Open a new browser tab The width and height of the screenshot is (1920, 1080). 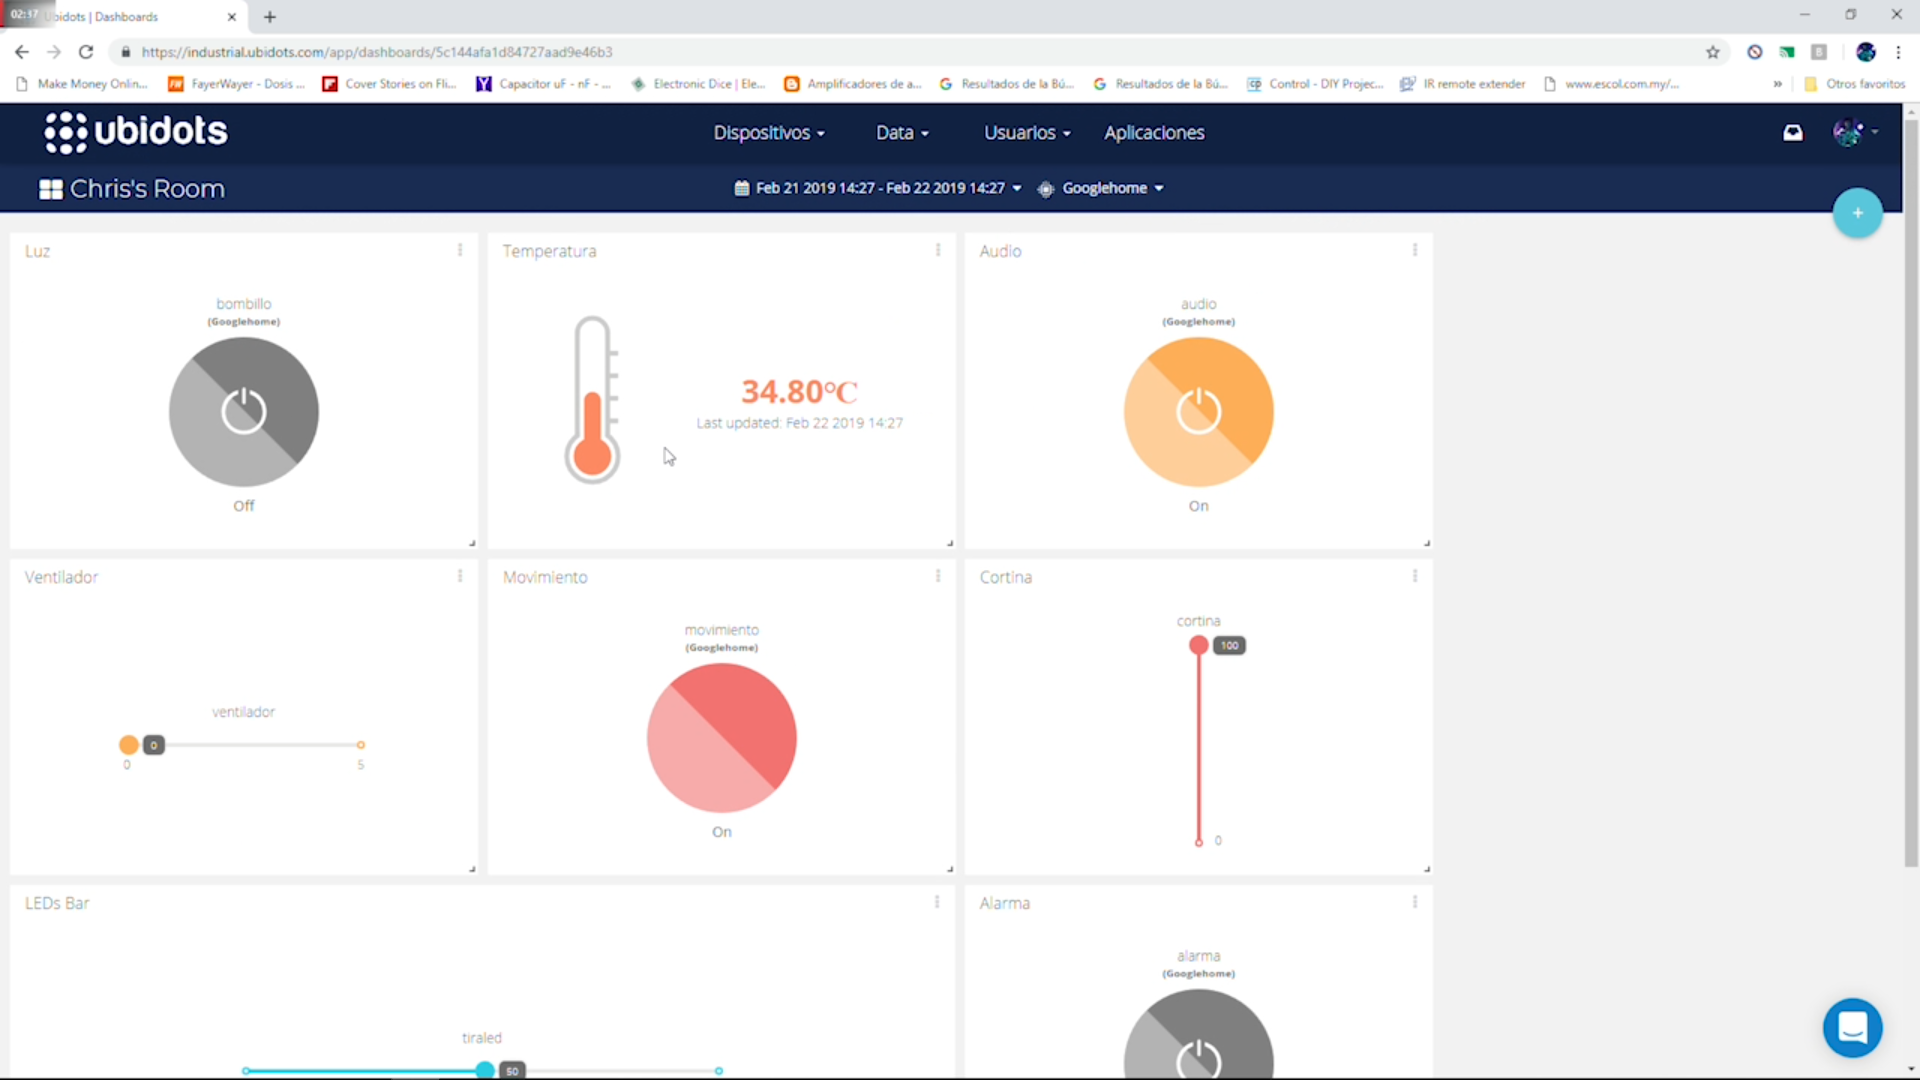(270, 17)
